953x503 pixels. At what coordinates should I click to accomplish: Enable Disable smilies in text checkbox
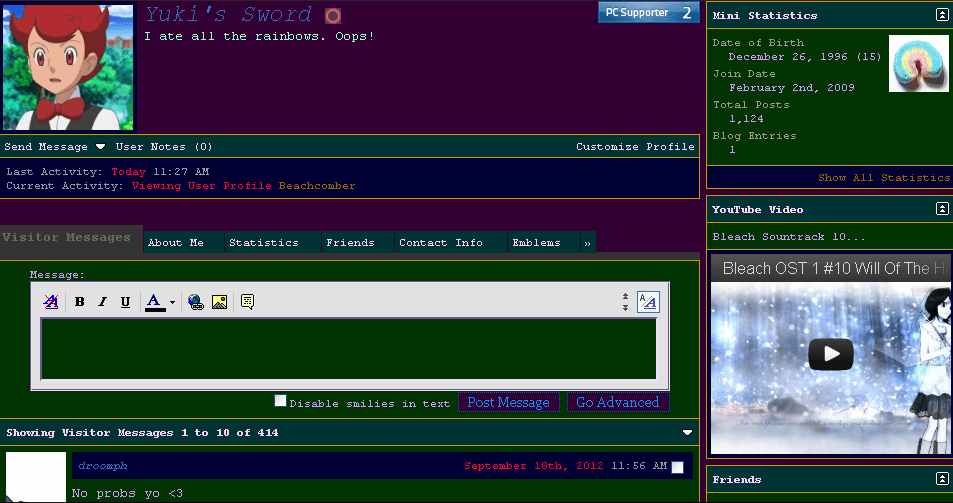click(x=280, y=400)
